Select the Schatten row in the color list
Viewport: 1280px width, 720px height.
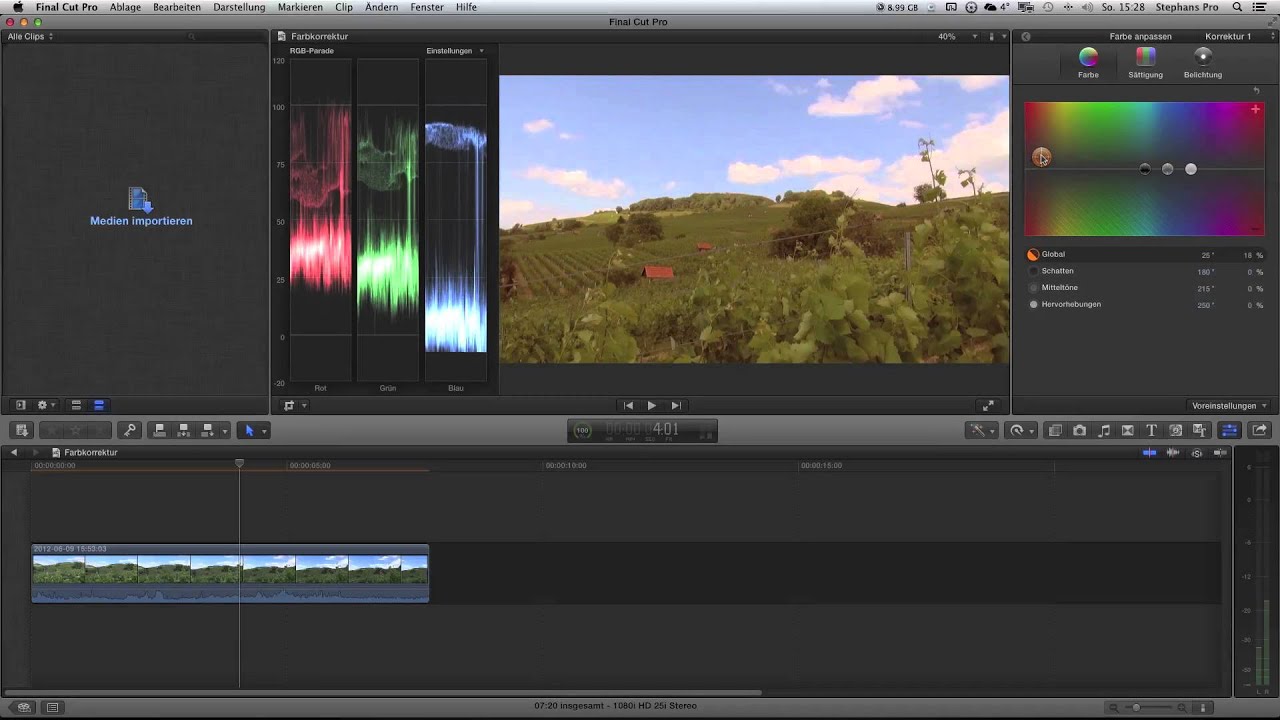[x=1145, y=271]
